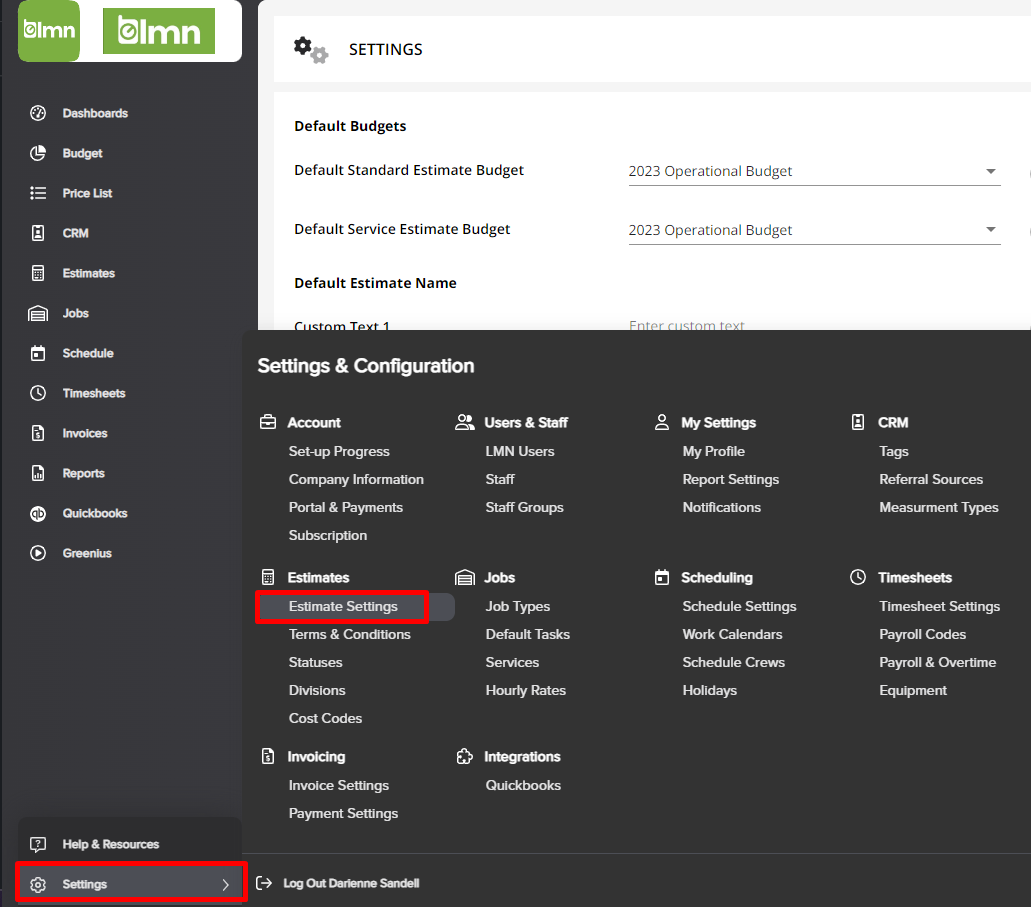Open Holidays settings
The image size is (1031, 907).
click(x=709, y=690)
